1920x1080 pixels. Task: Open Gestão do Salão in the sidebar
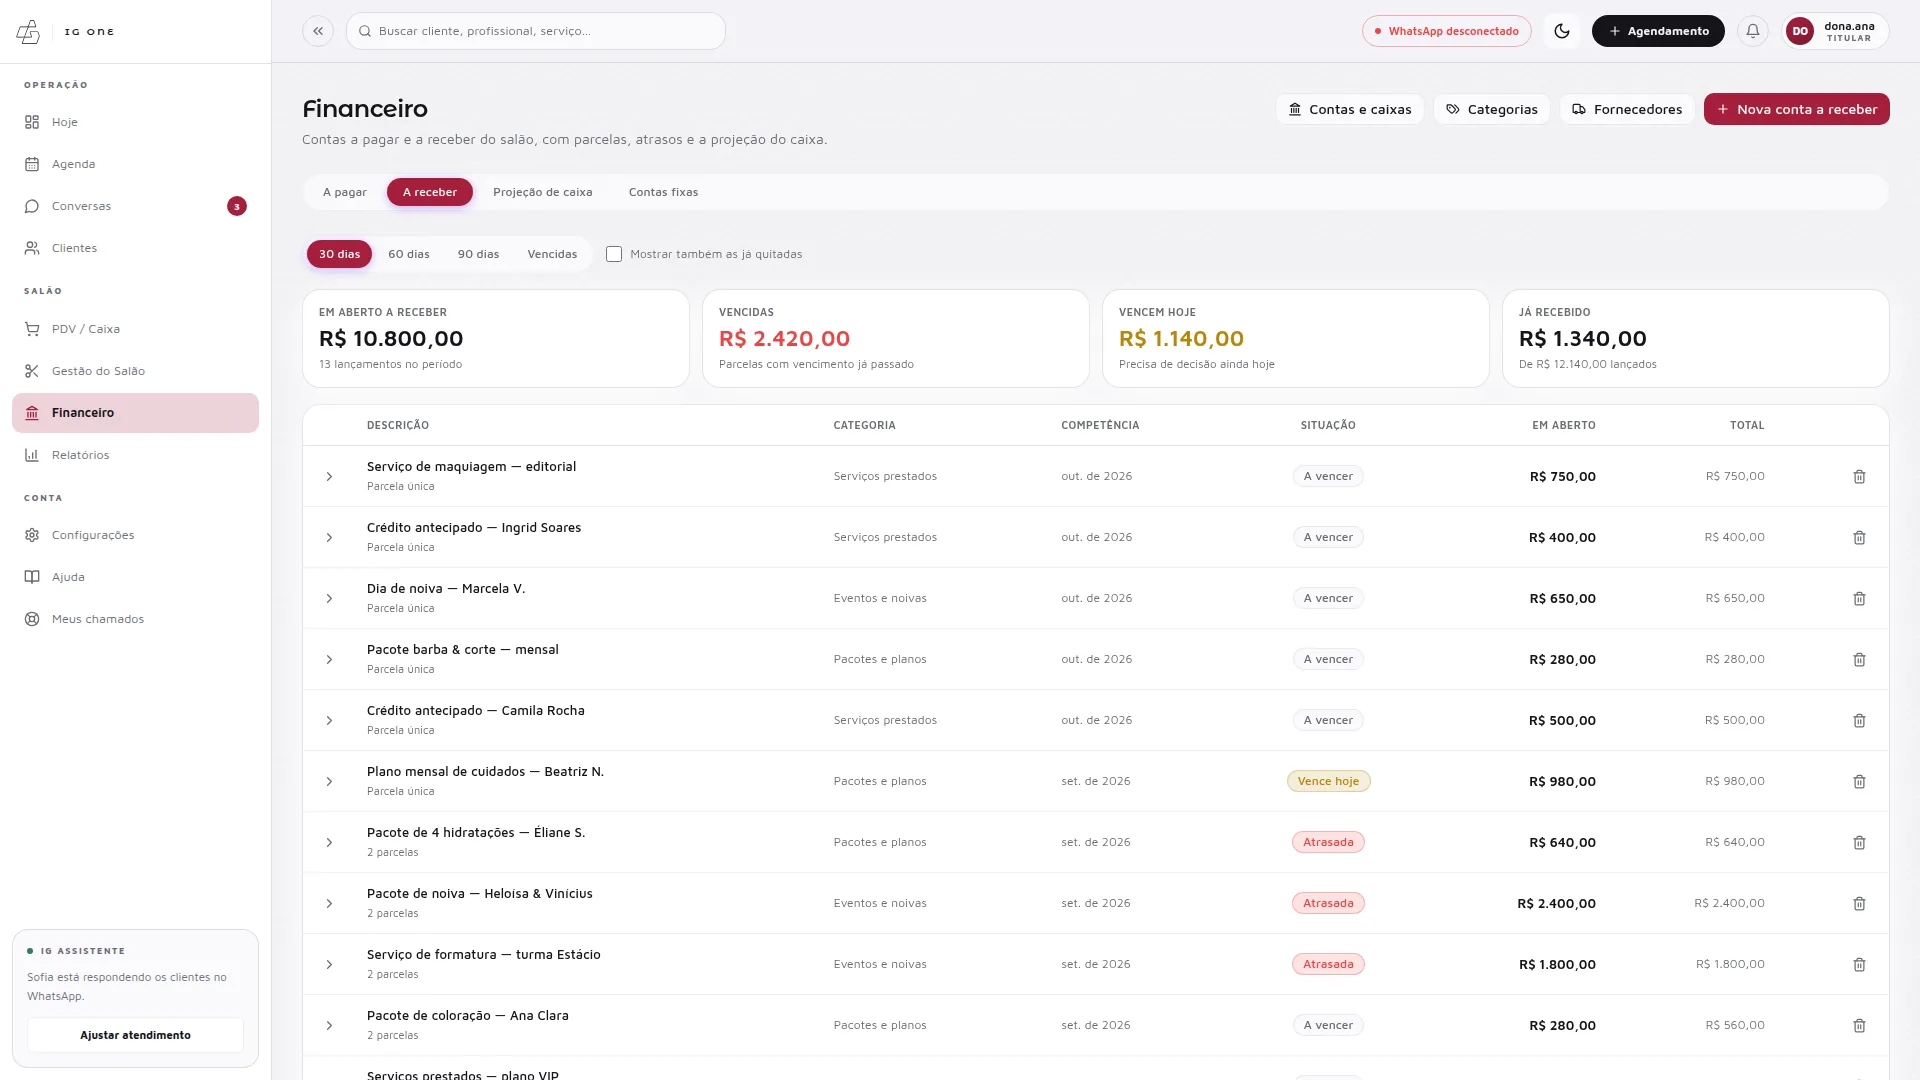tap(135, 371)
